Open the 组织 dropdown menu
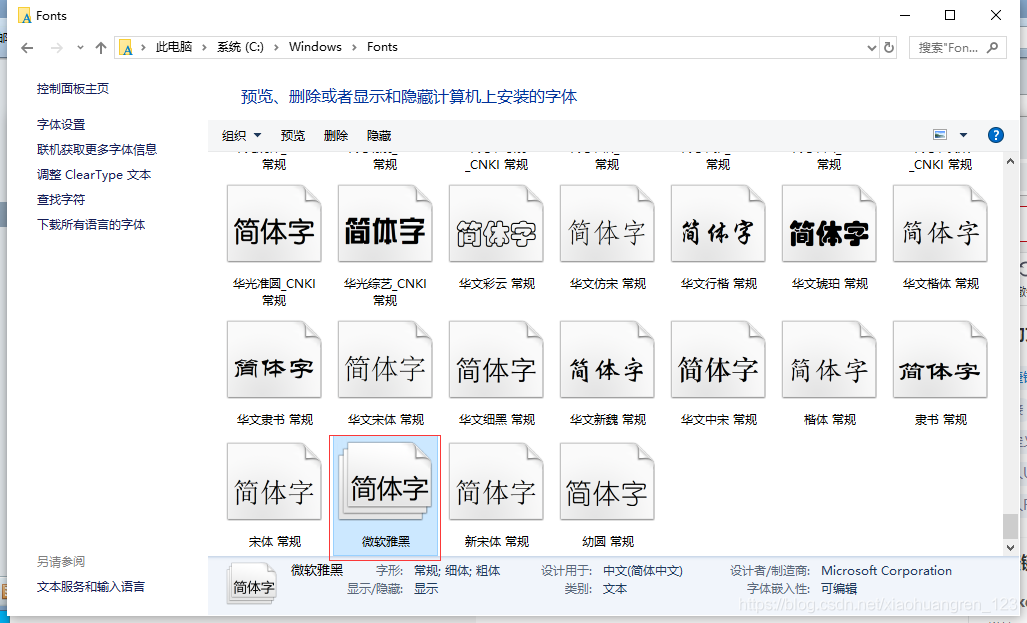Screen dimensions: 1027x623 click(x=241, y=136)
